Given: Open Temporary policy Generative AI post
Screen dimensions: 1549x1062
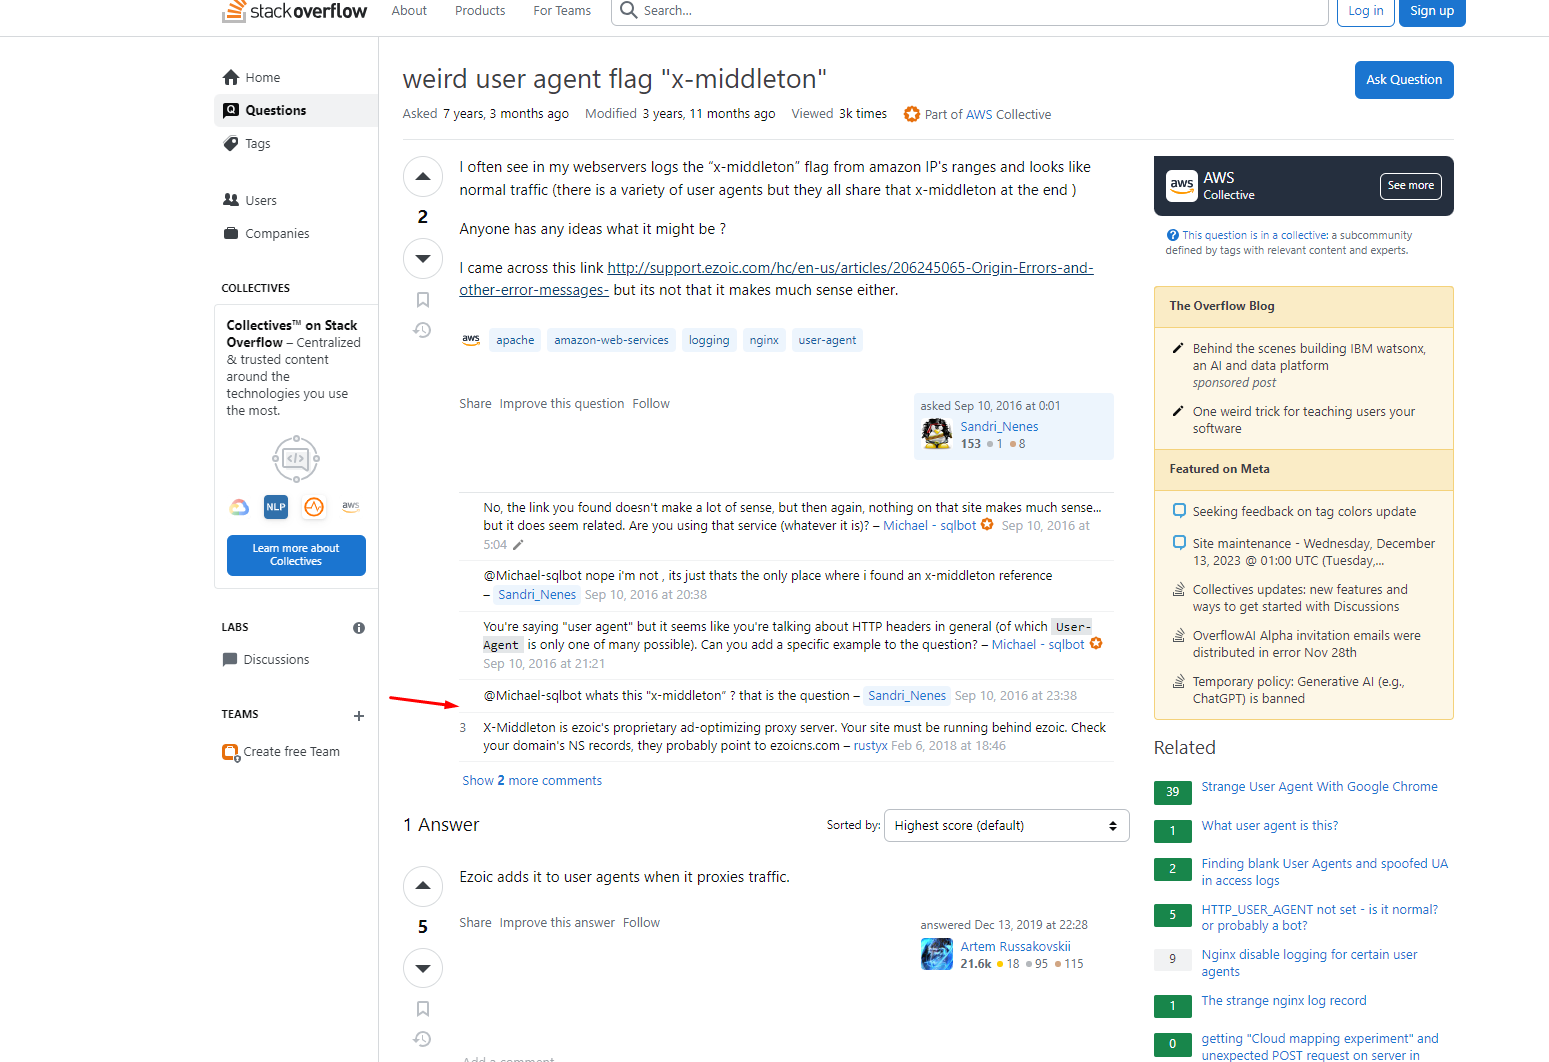Looking at the screenshot, I should coord(1298,690).
